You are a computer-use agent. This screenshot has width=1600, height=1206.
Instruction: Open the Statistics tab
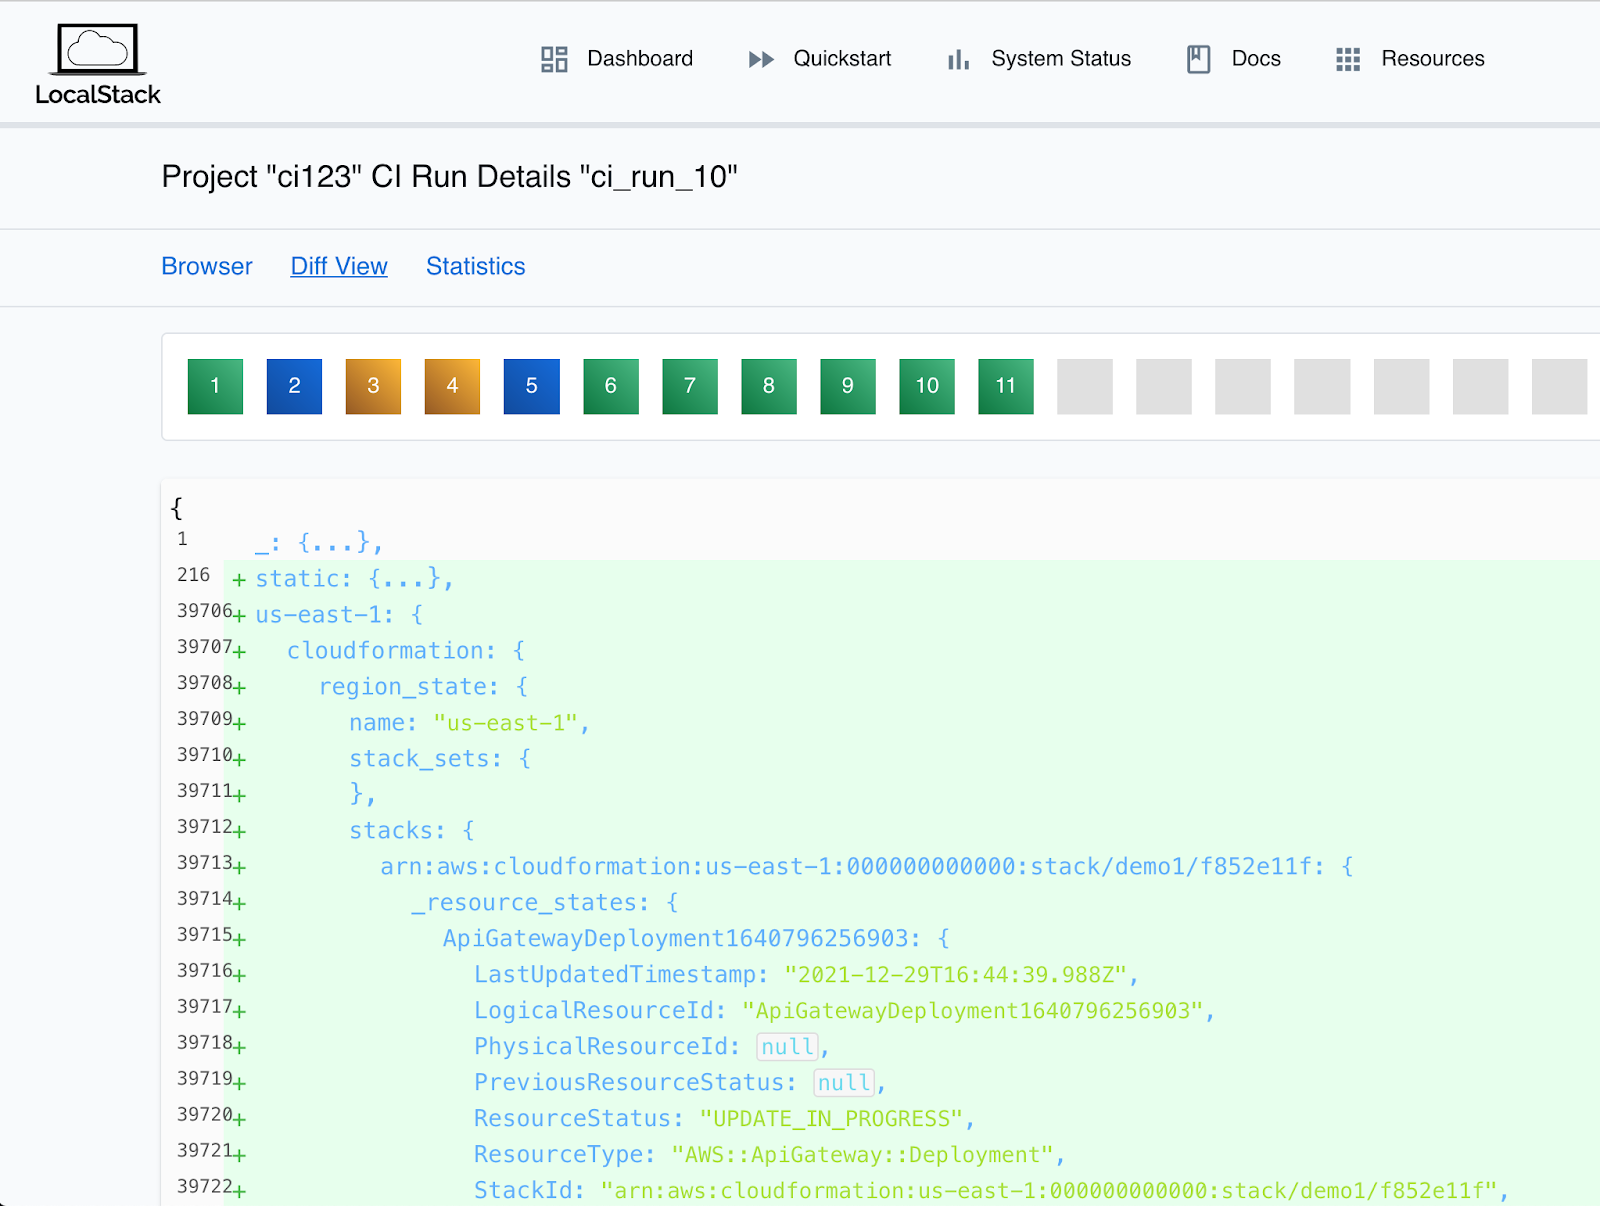pyautogui.click(x=475, y=266)
